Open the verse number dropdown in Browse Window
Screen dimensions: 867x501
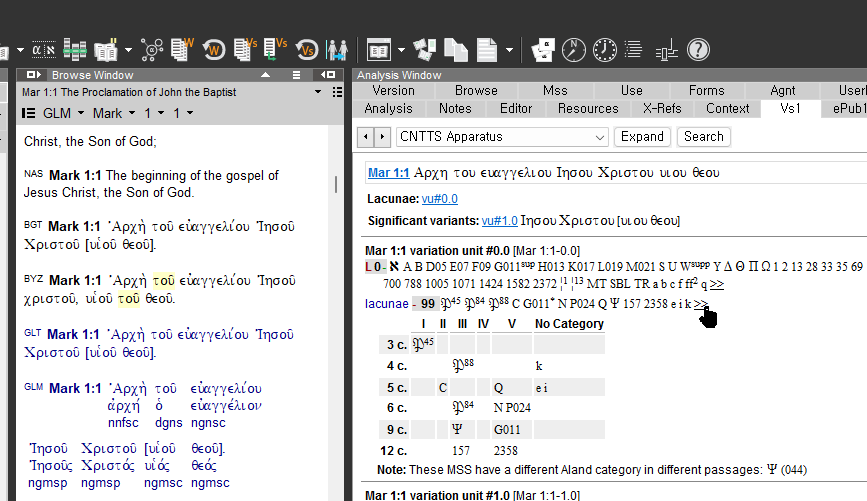[190, 113]
